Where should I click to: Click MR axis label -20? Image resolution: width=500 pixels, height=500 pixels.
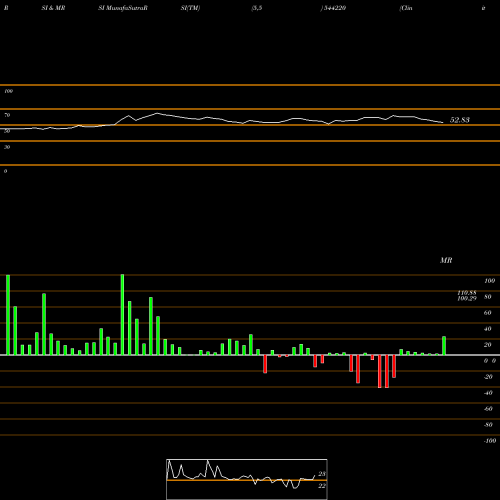click(x=488, y=377)
